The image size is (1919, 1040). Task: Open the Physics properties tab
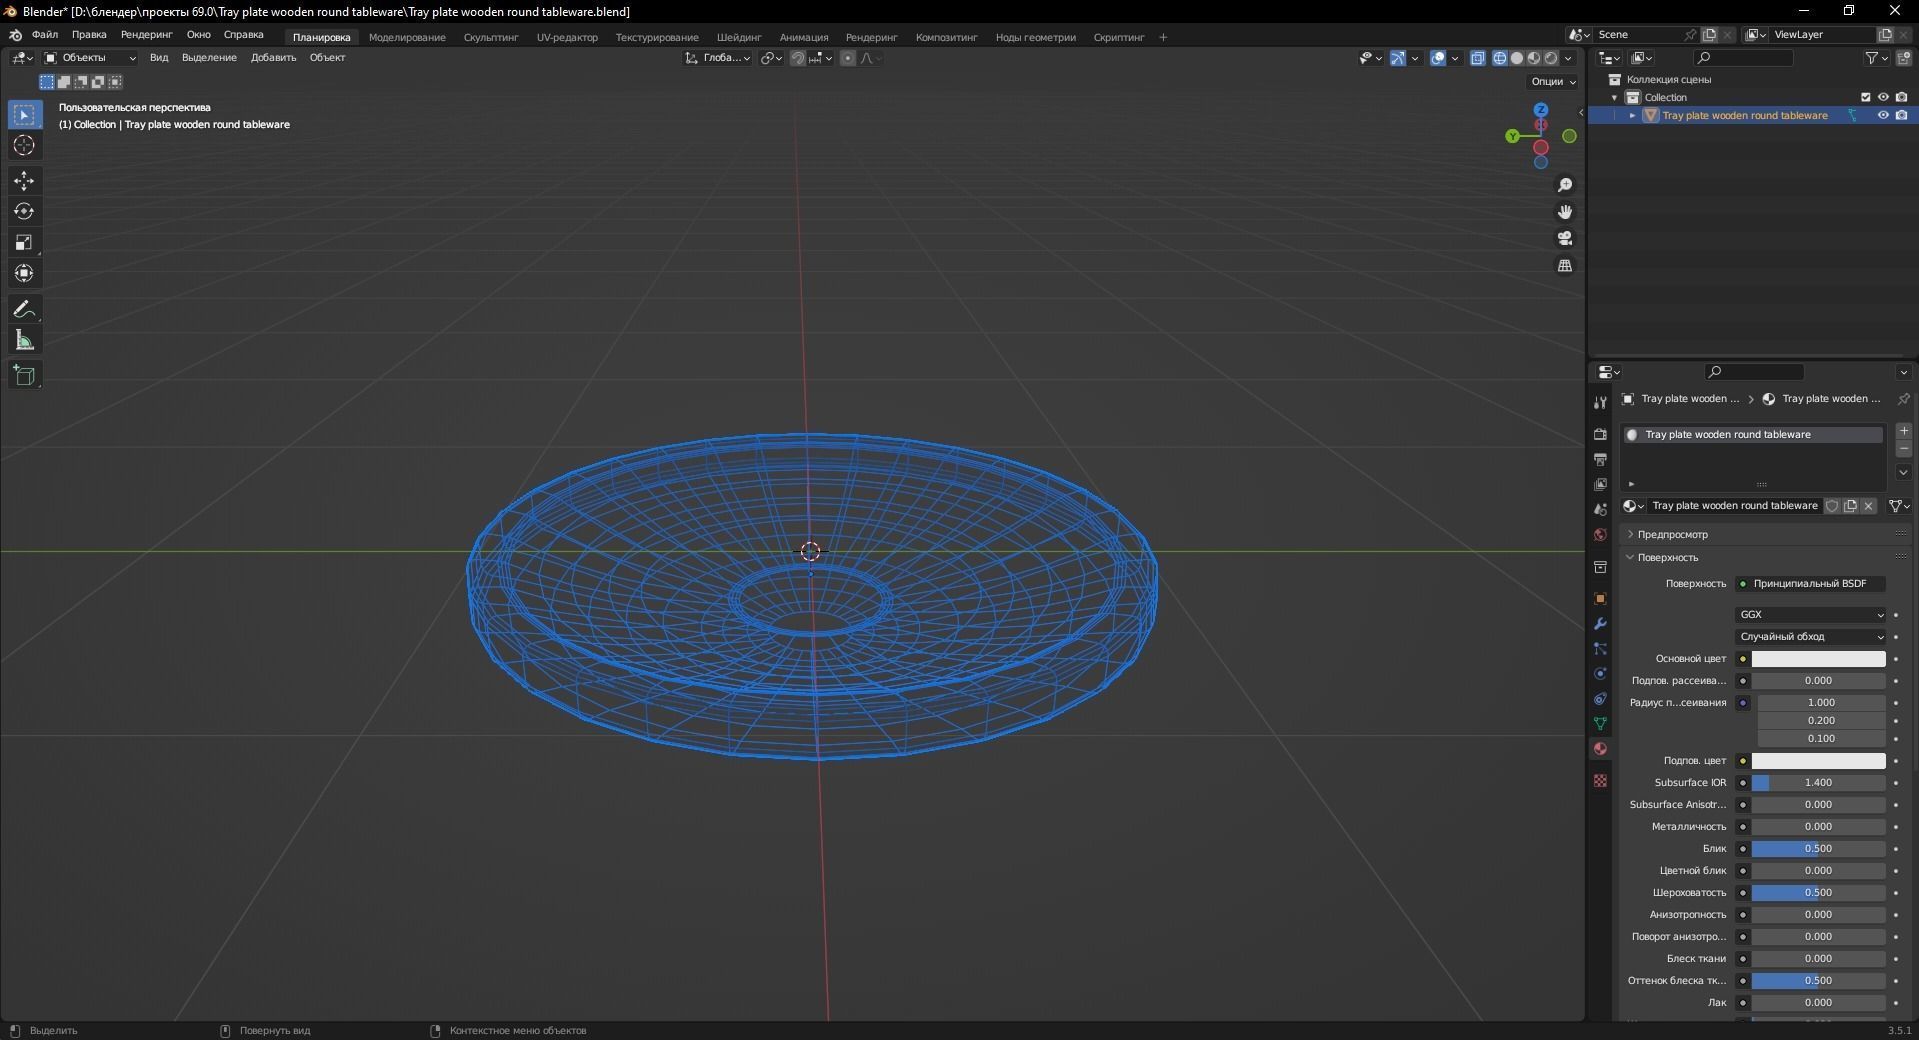(1600, 673)
